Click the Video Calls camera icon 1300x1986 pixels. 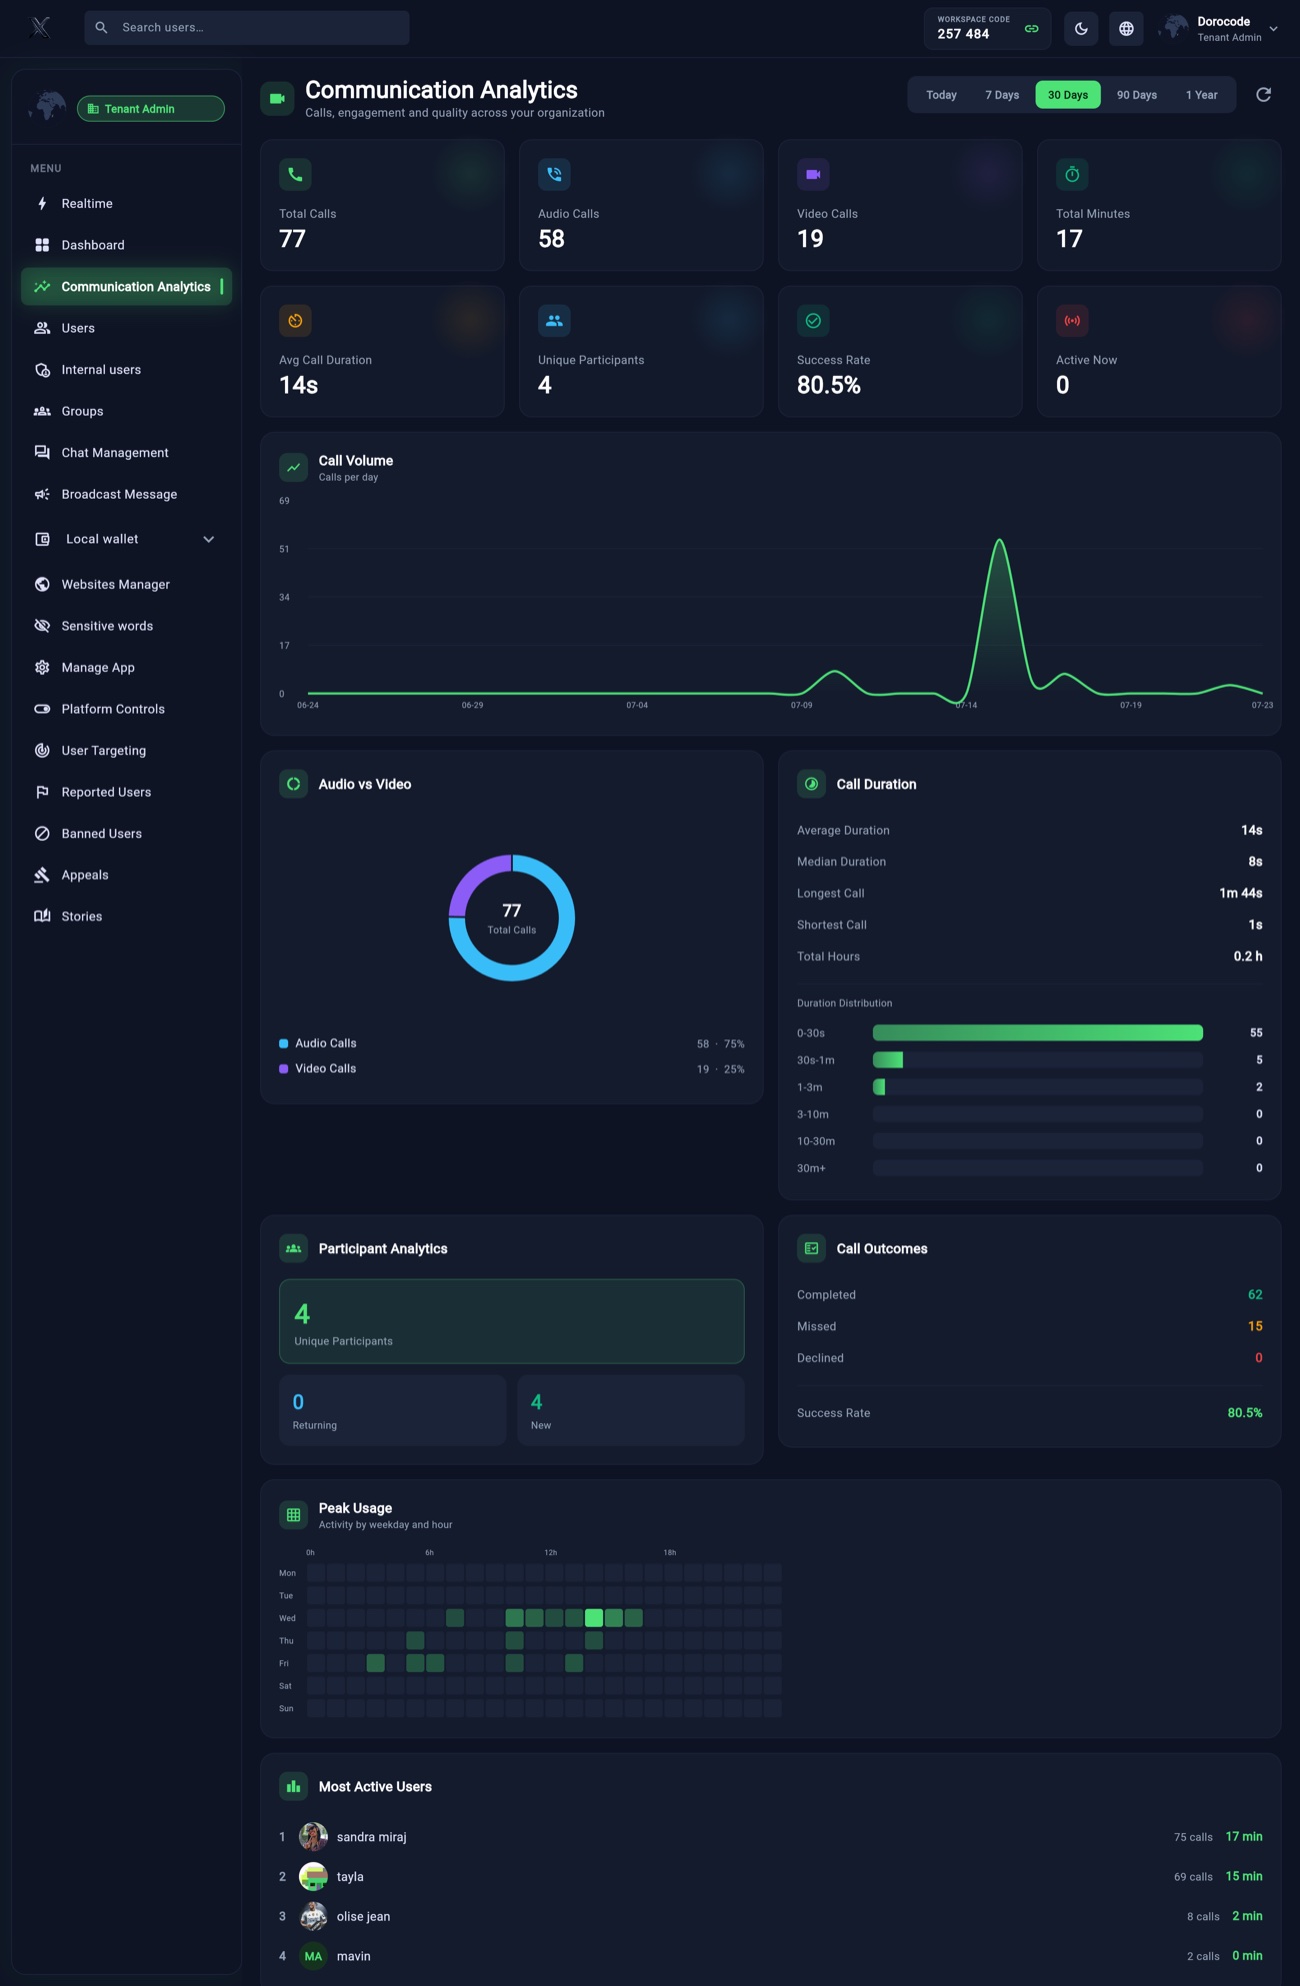coord(813,174)
